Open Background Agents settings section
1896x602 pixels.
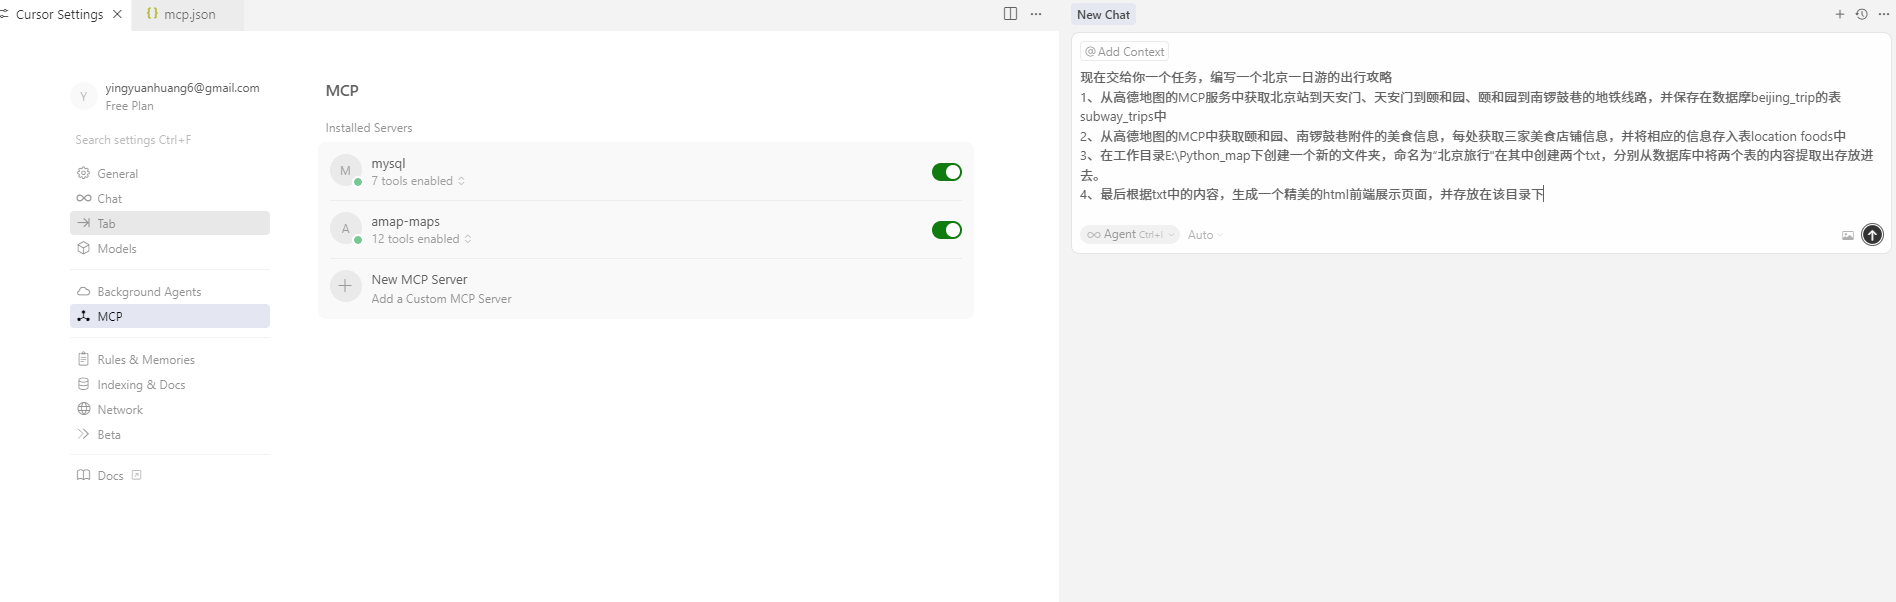coord(170,291)
